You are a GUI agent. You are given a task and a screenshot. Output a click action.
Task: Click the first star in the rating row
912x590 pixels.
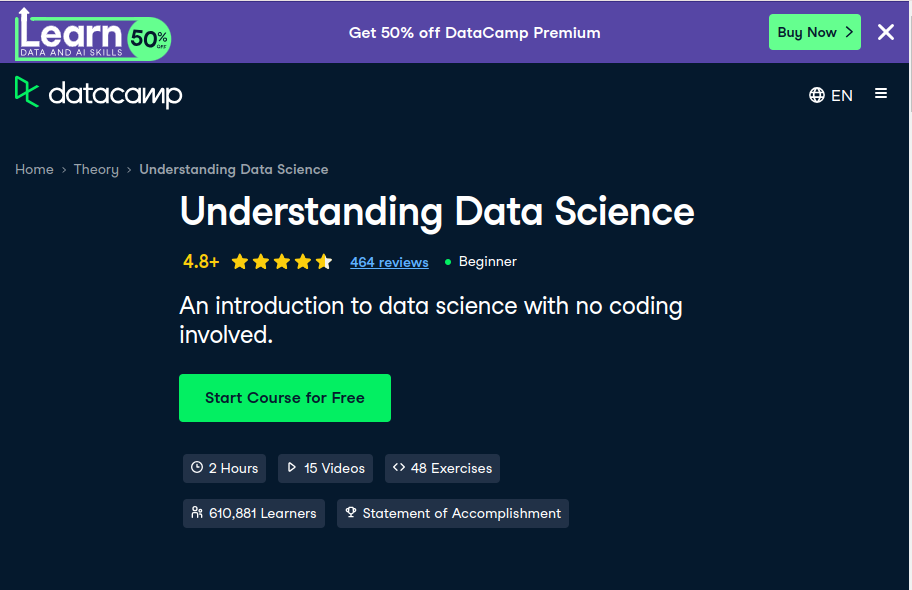[239, 261]
